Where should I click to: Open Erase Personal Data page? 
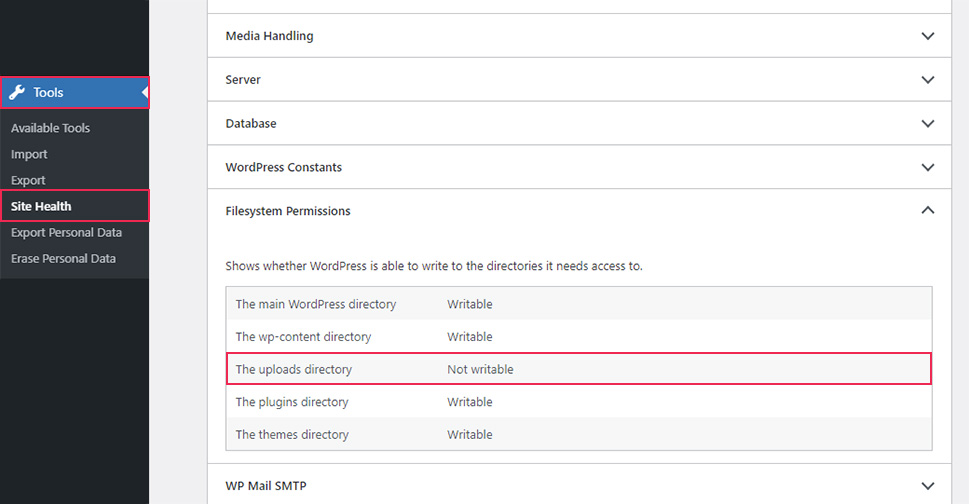coord(63,259)
